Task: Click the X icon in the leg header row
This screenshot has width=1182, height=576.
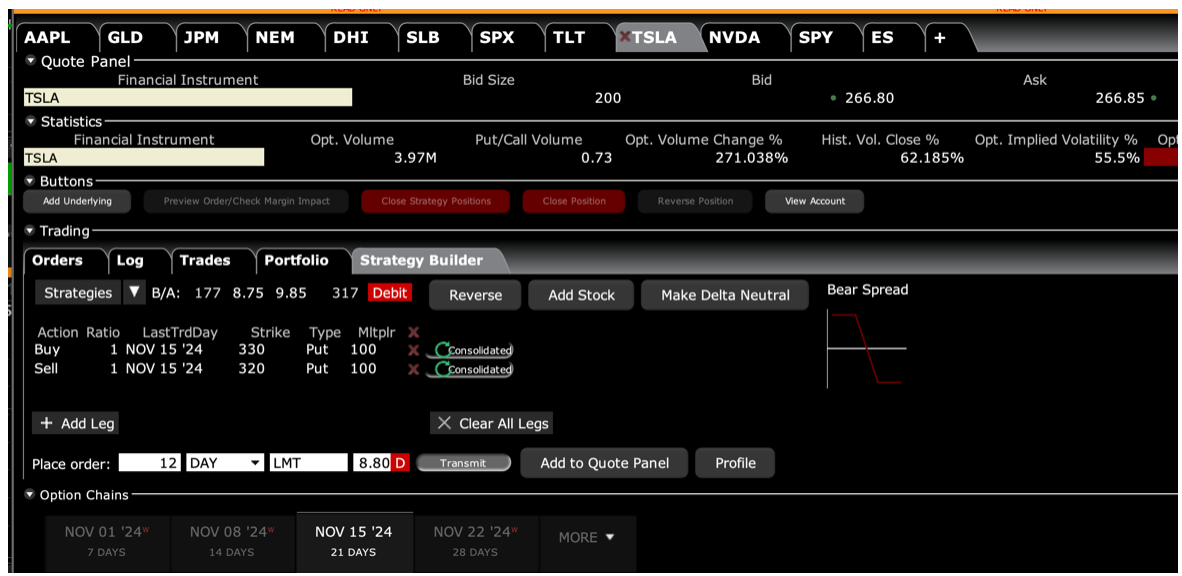Action: (x=413, y=332)
